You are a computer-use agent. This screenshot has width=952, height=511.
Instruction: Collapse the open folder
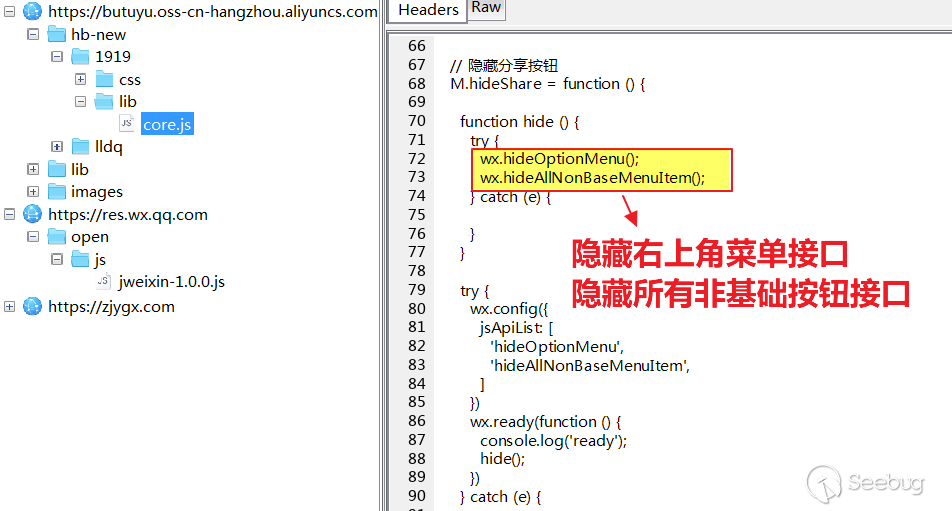pos(33,237)
